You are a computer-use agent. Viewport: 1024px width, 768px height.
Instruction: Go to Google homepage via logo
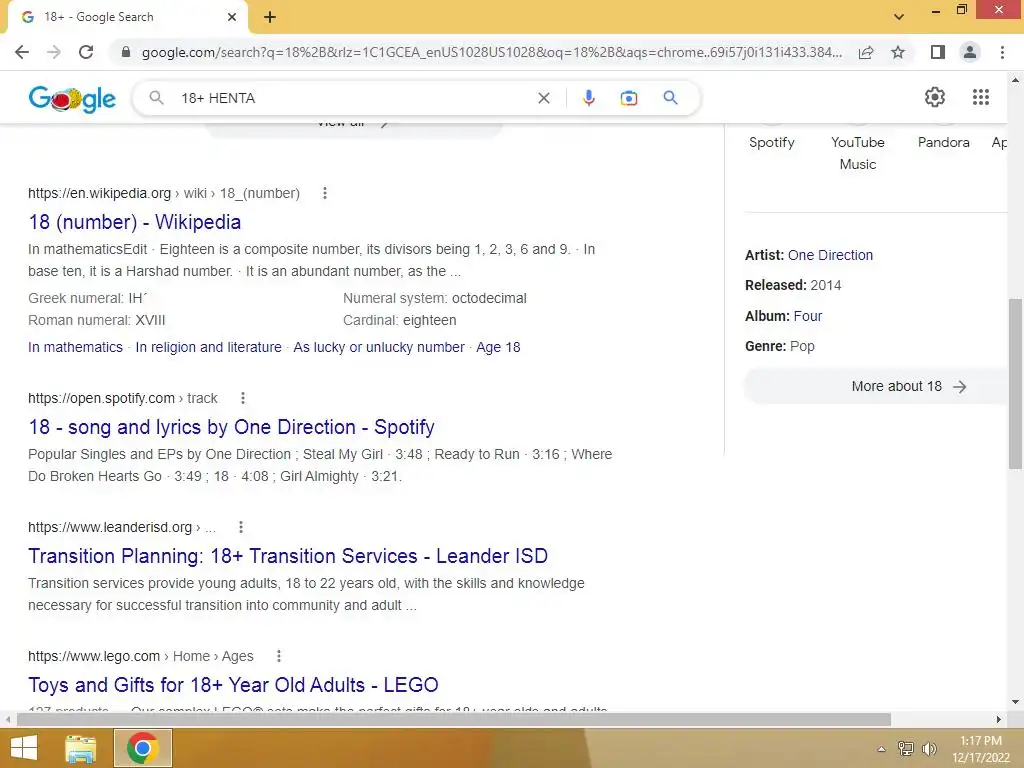point(72,99)
